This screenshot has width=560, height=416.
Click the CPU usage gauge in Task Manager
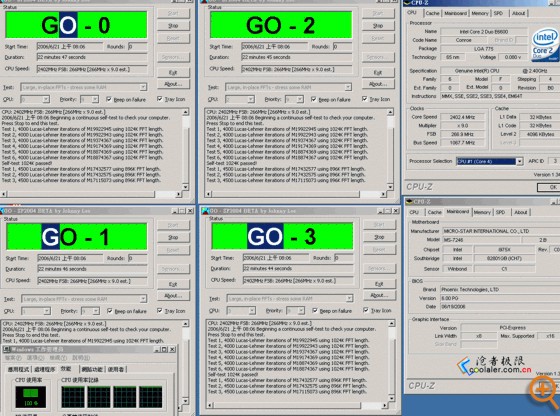[x=31, y=397]
